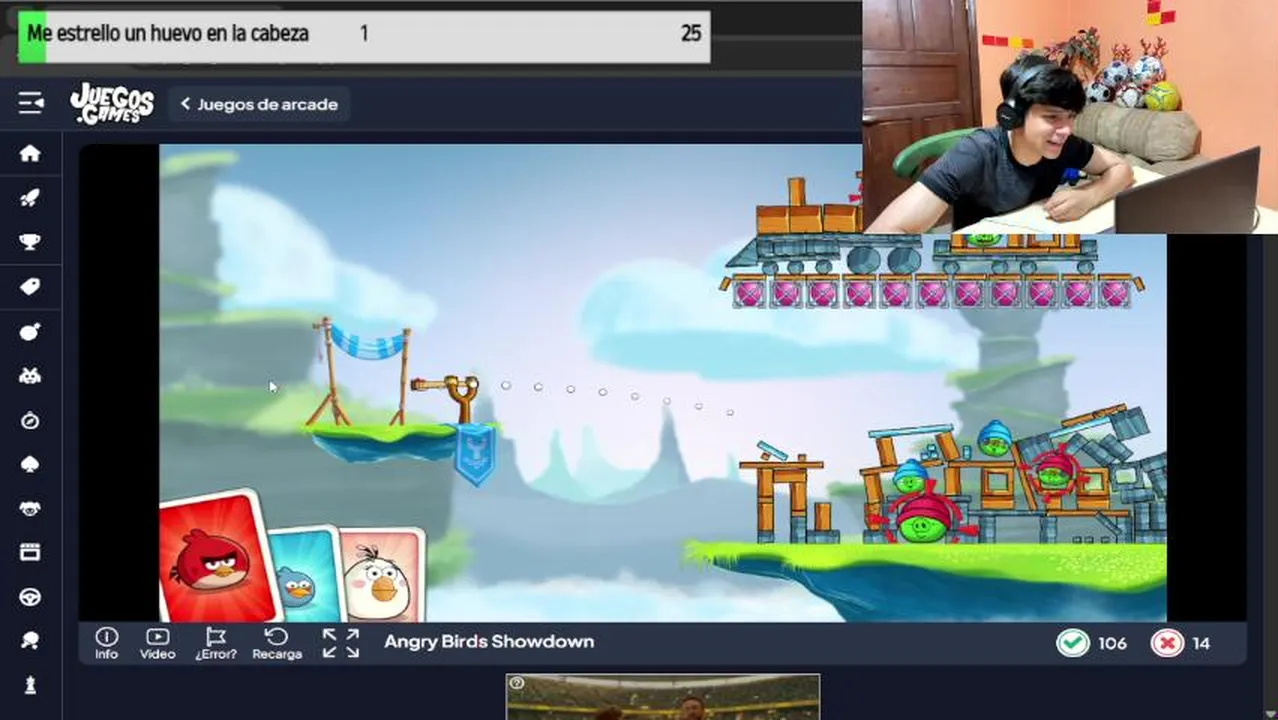This screenshot has height=720, width=1278.
Task: Open the tag categories icon
Action: pos(30,287)
